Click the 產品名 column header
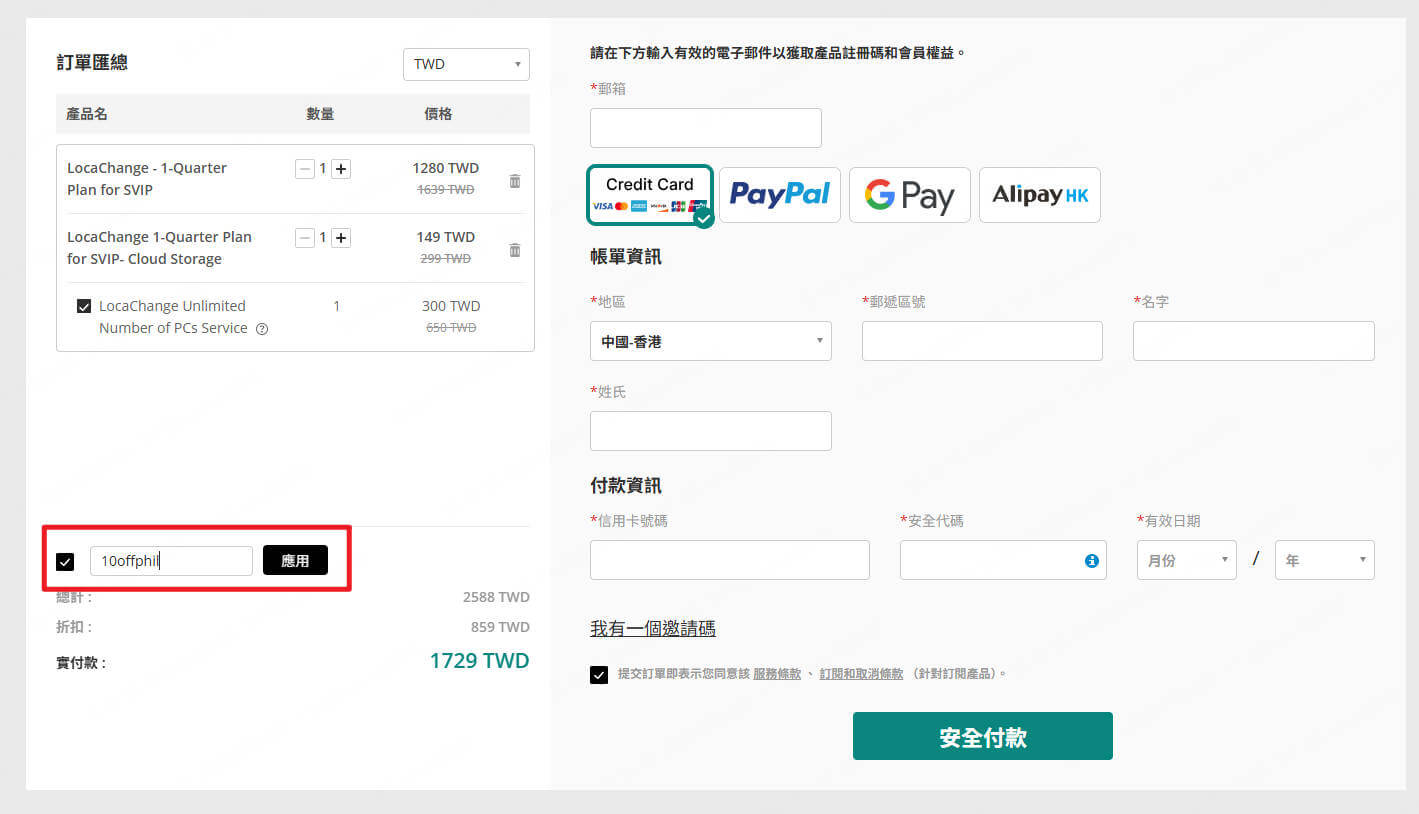This screenshot has width=1419, height=814. [x=87, y=114]
